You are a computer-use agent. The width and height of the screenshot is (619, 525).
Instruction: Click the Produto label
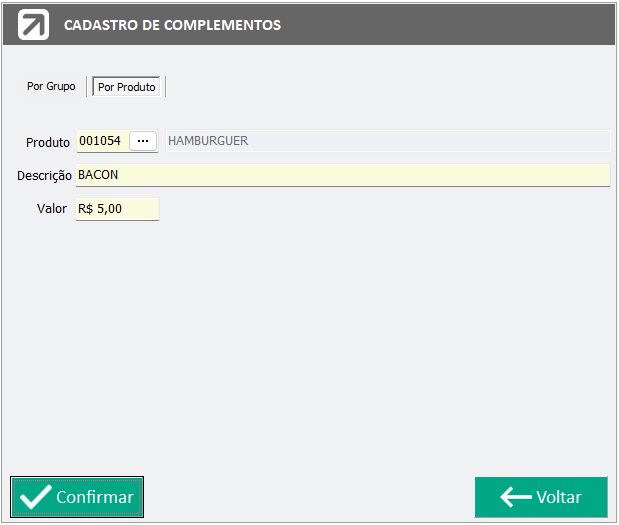(x=48, y=142)
